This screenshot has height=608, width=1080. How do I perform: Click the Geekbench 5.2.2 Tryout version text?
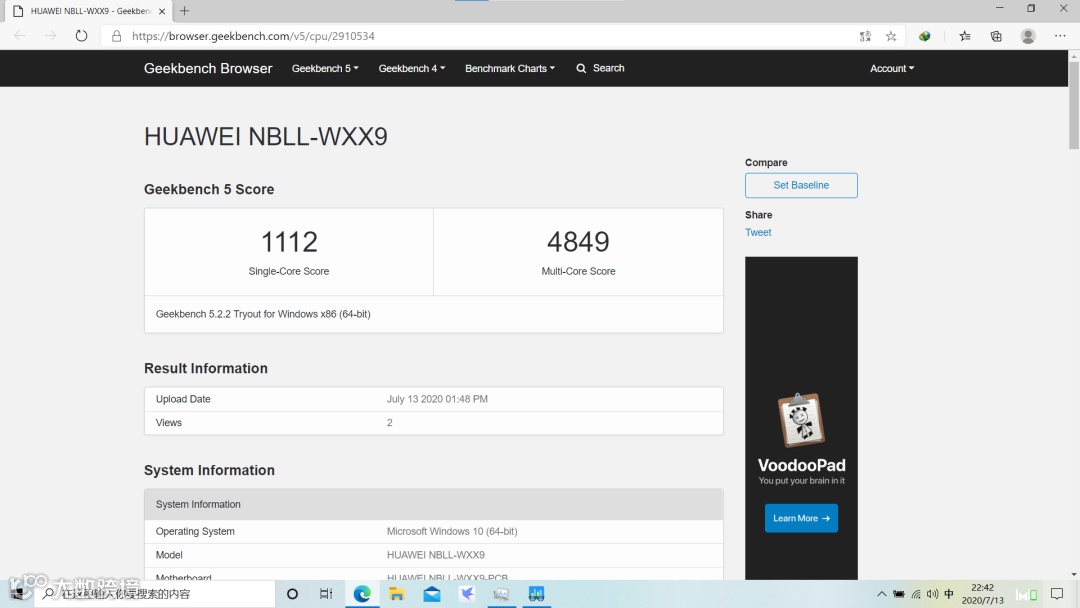tap(263, 314)
